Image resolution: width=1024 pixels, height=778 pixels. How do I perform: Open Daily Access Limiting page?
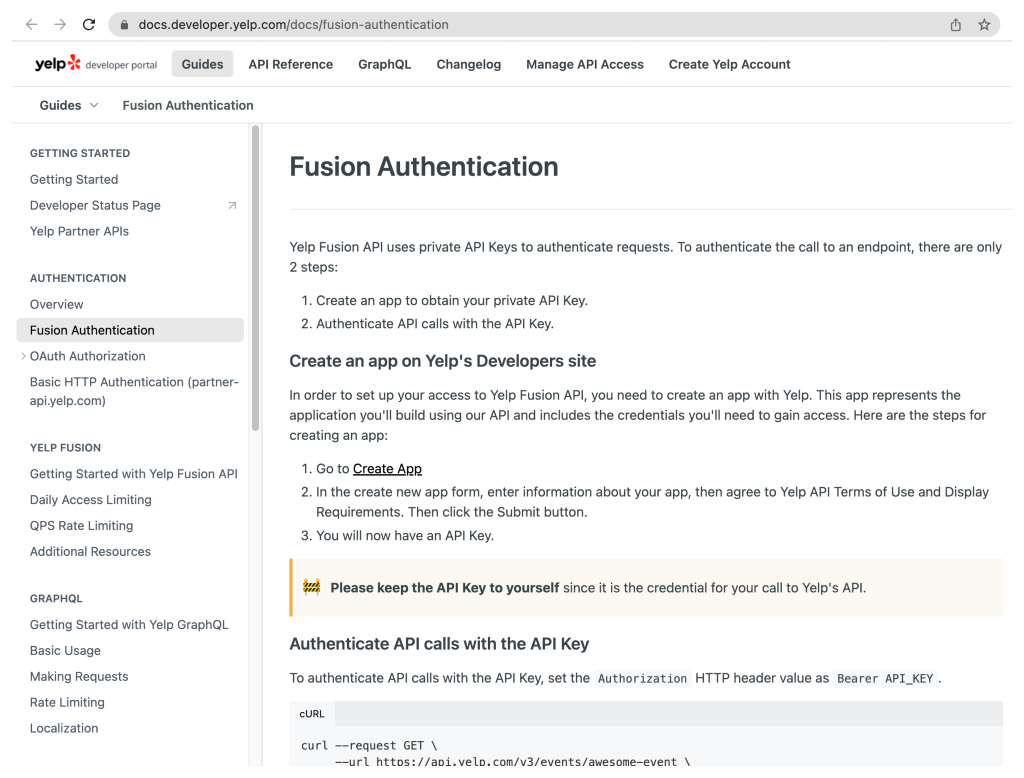click(91, 500)
